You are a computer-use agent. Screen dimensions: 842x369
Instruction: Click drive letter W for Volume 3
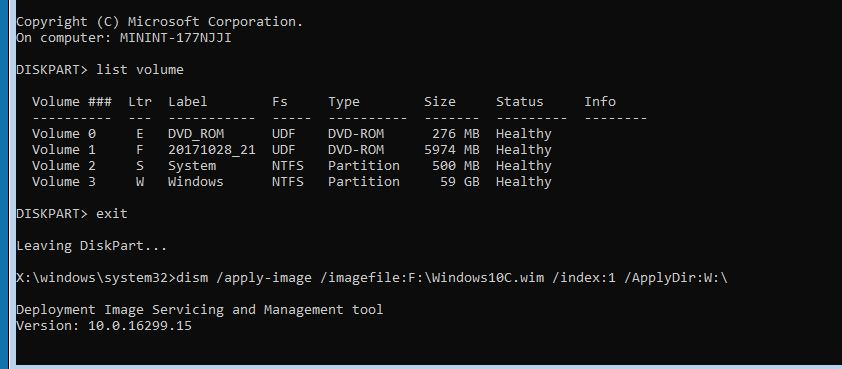point(140,182)
